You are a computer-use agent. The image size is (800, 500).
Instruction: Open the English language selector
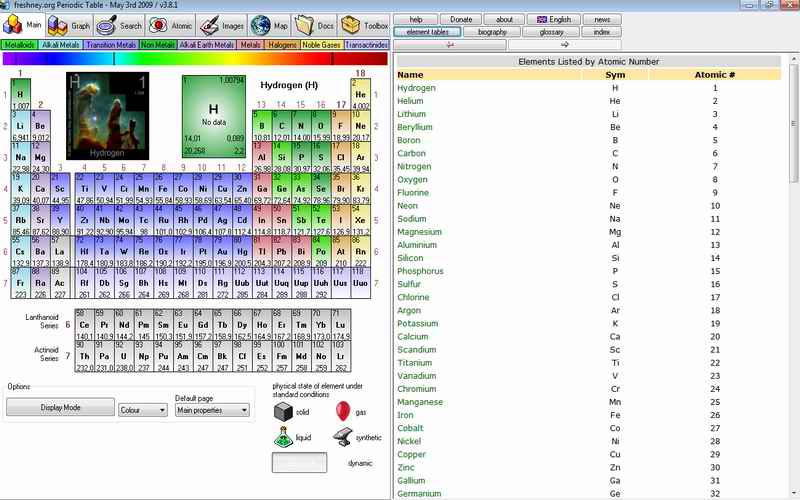point(554,19)
